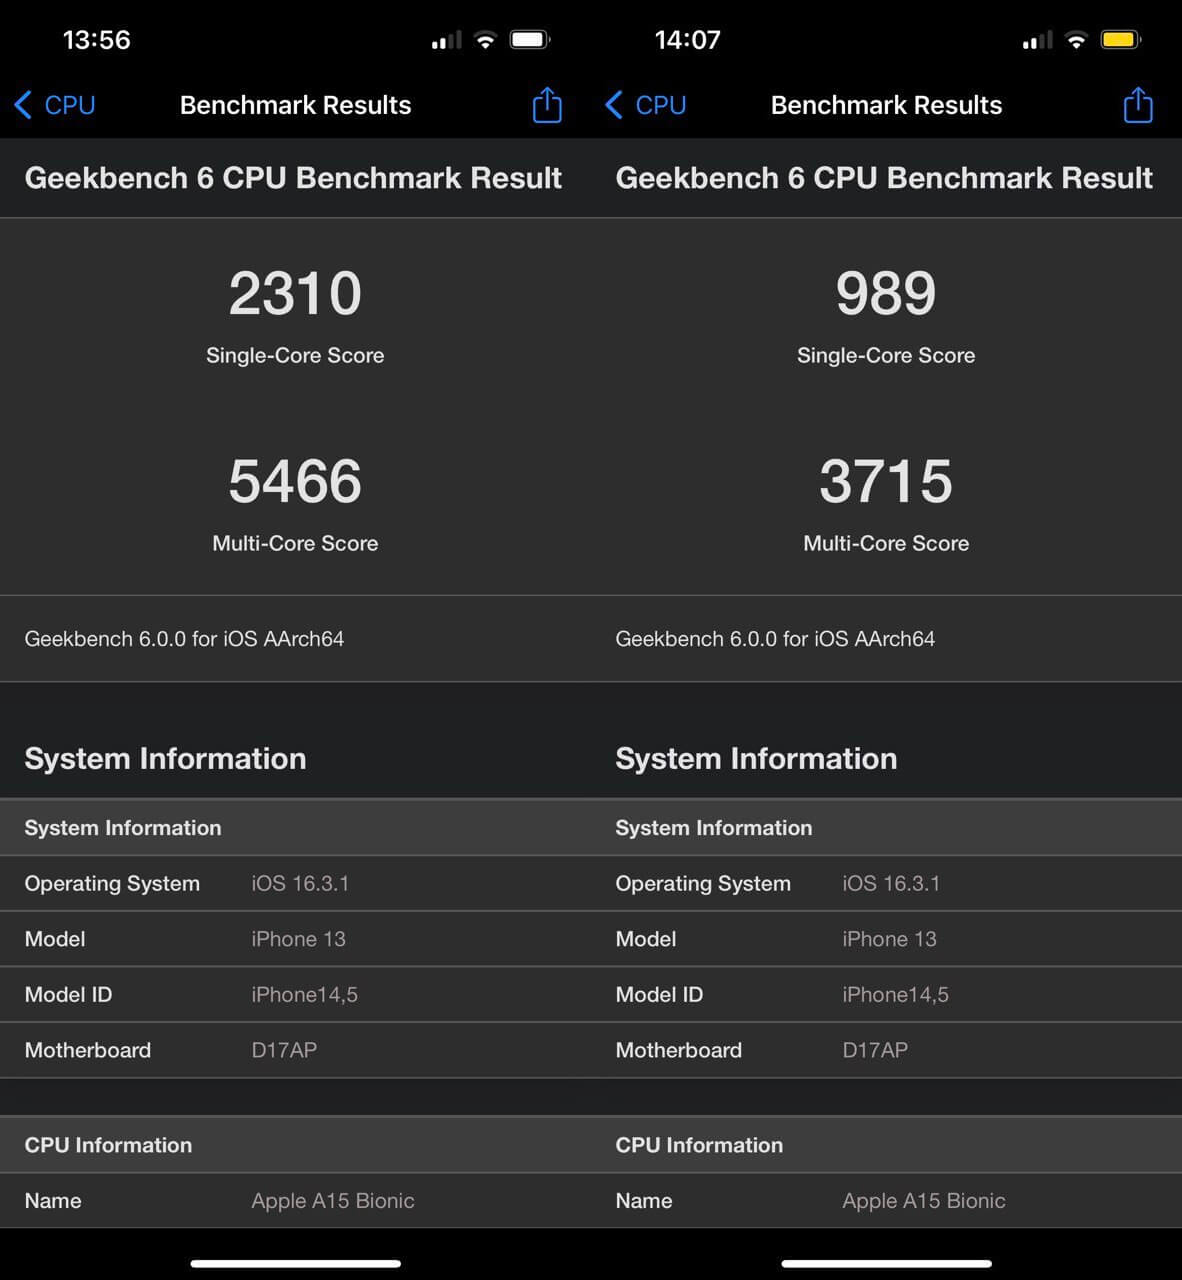Click the yellow low-power battery icon
1182x1280 pixels.
(1120, 40)
